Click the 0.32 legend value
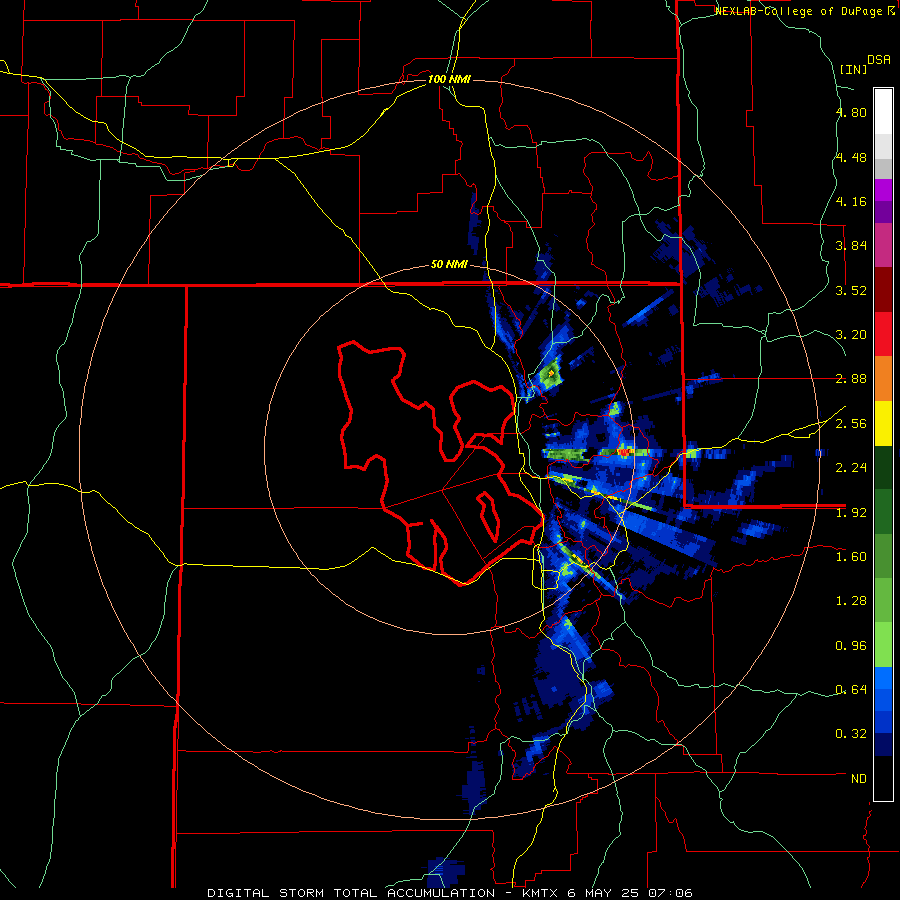The height and width of the screenshot is (900, 900). pos(851,734)
